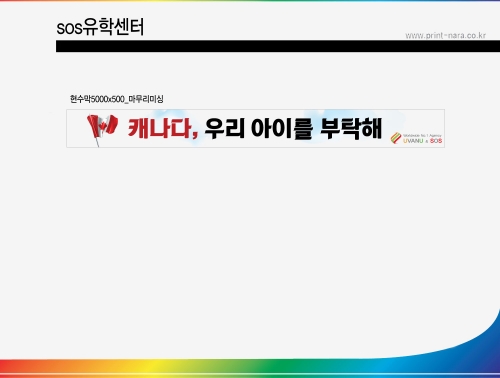Click the comma after 캐나다
The width and height of the screenshot is (500, 378).
point(195,135)
